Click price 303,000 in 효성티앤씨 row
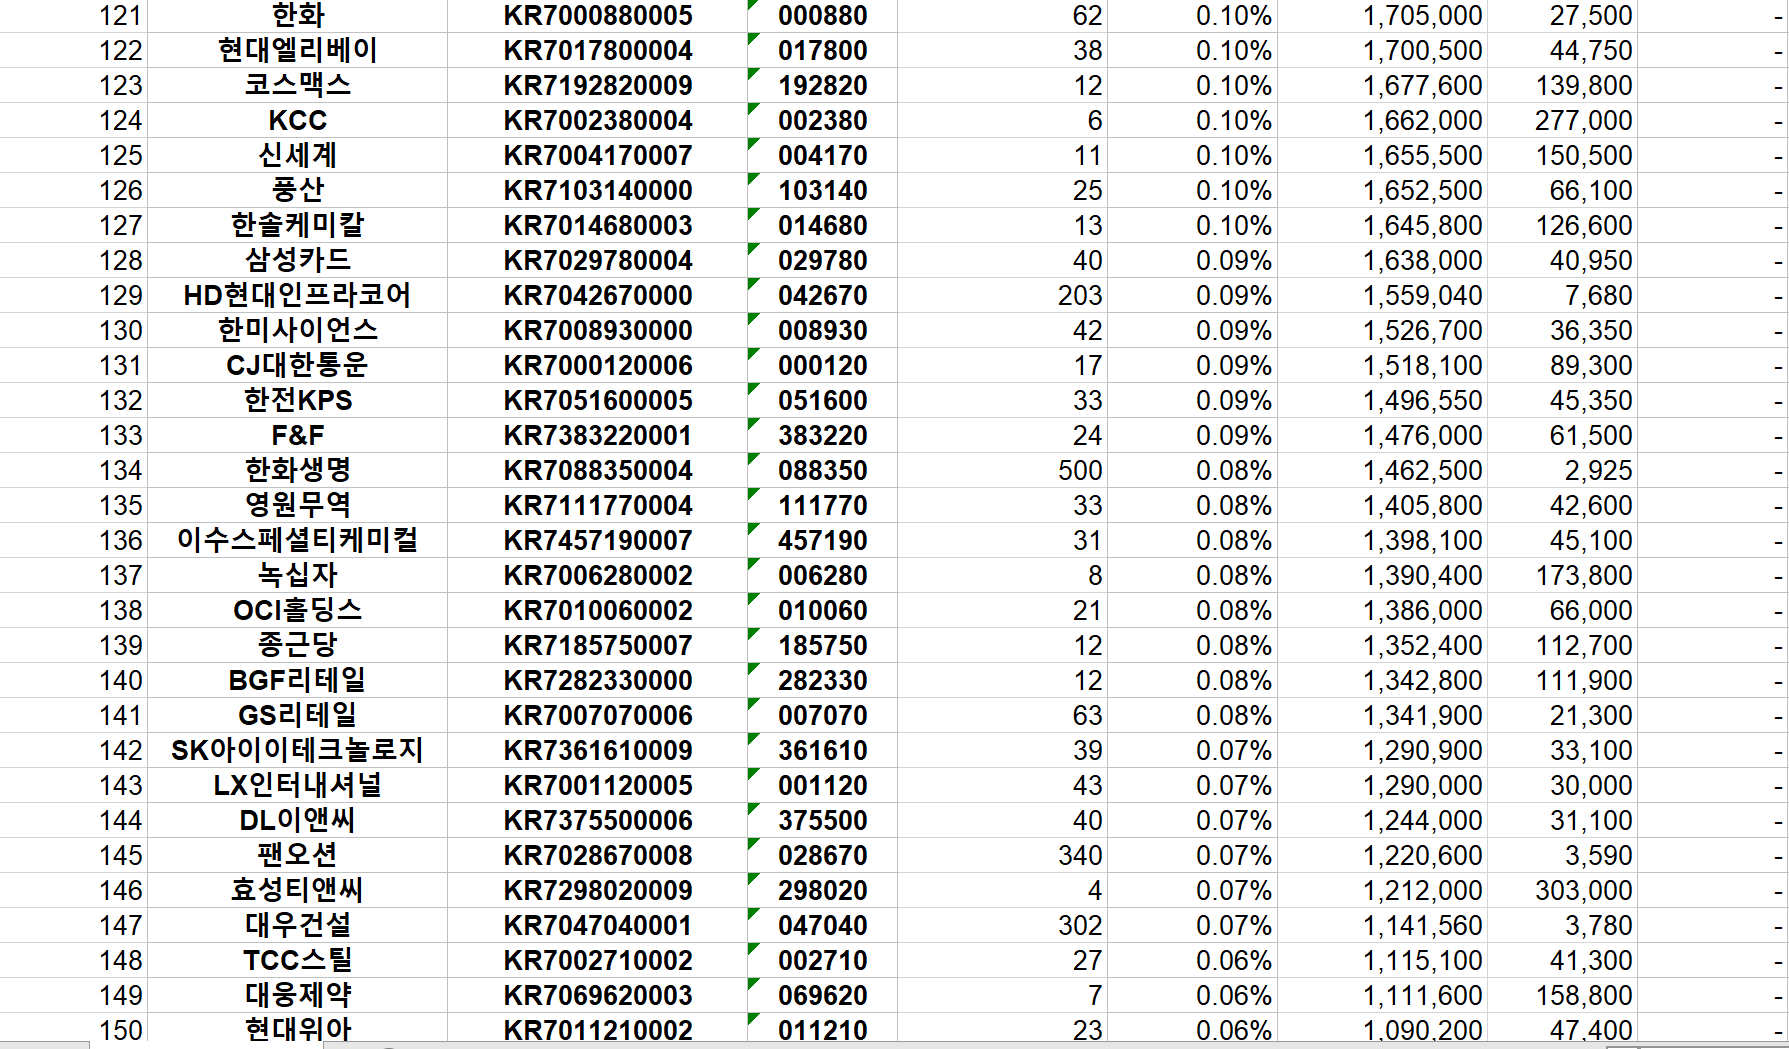Viewport: 1789px width, 1049px height. [x=1562, y=891]
